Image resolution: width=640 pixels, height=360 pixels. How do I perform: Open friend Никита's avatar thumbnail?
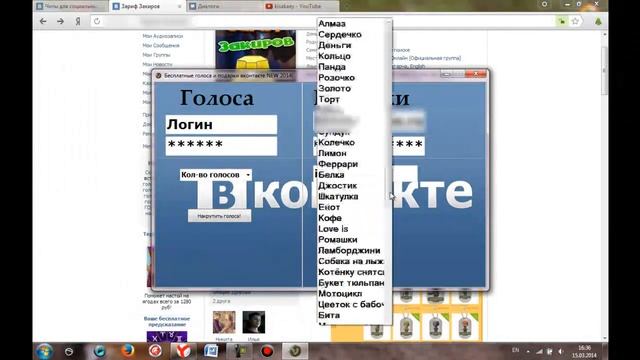pos(224,322)
